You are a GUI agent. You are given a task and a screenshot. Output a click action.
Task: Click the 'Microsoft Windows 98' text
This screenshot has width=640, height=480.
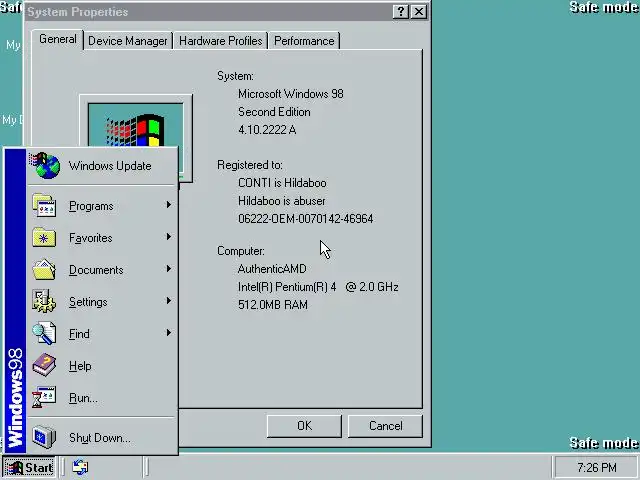pos(291,94)
